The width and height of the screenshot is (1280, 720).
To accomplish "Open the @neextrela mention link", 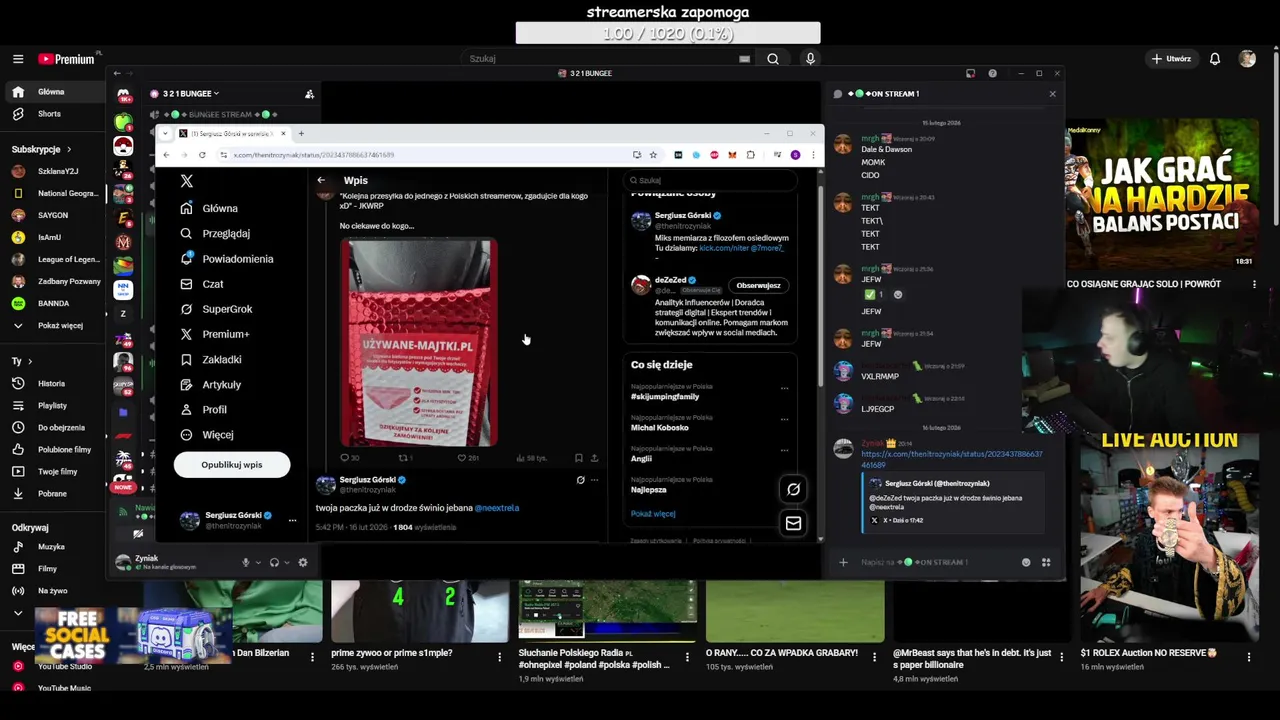I will click(497, 508).
